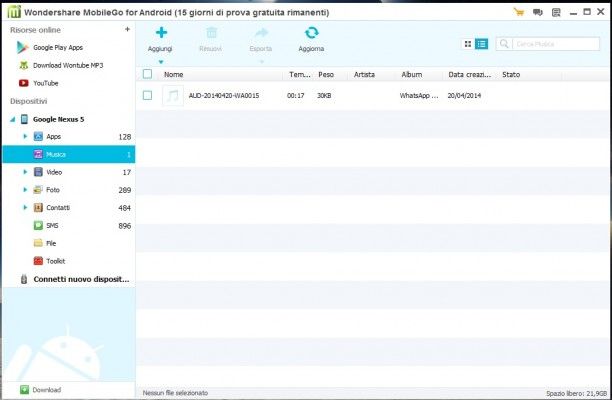
Task: Select Google Nexus 5 device
Action: pyautogui.click(x=59, y=119)
